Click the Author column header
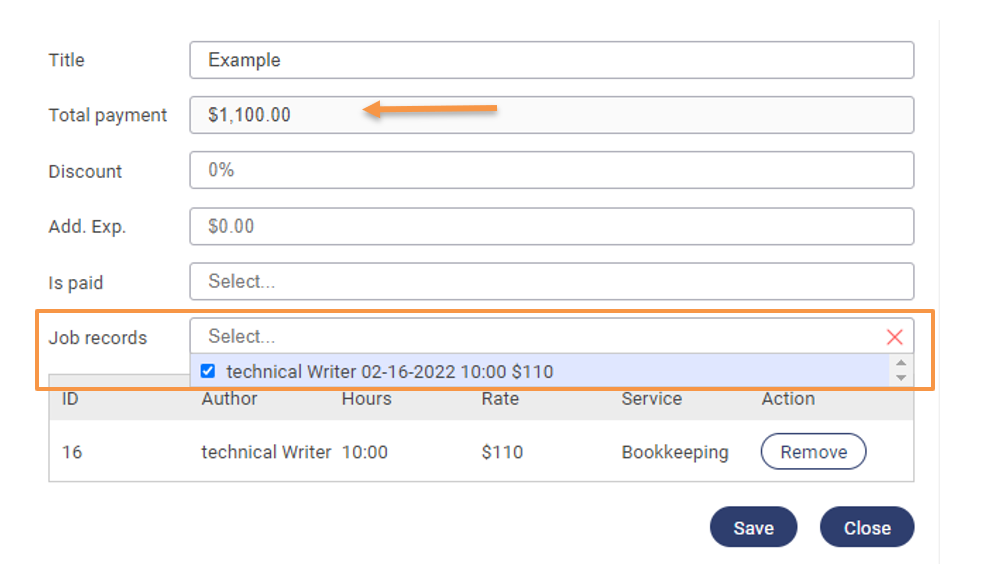Viewport: 985px width, 564px height. point(229,399)
